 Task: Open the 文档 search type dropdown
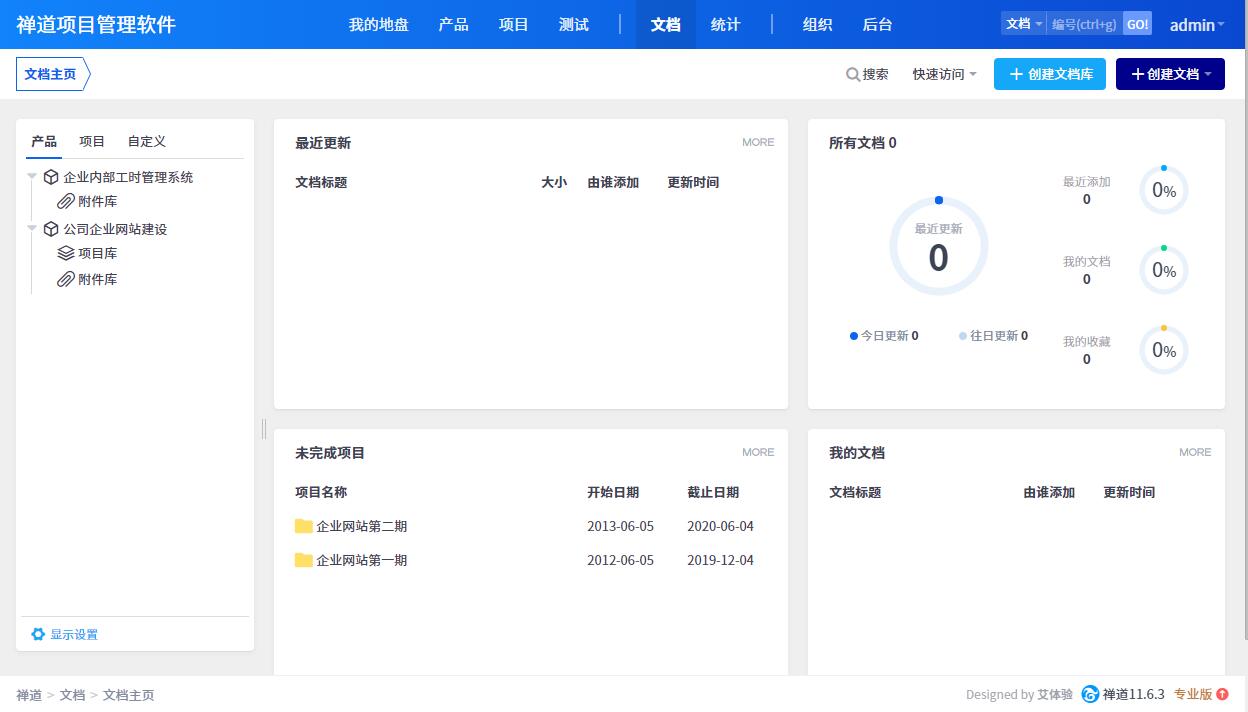tap(1024, 24)
